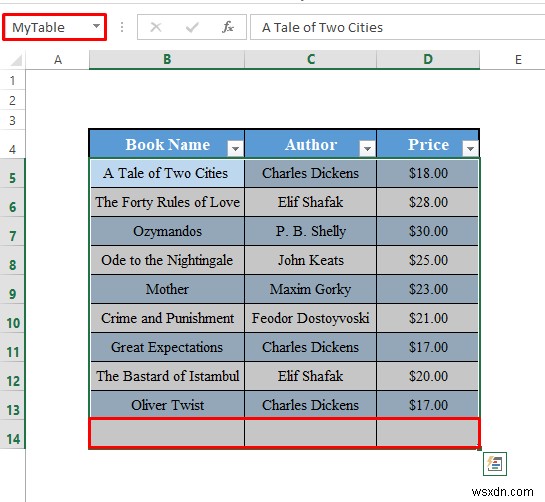This screenshot has width=545, height=502.
Task: Click the empty Book Name cell in row 14
Action: (167, 433)
